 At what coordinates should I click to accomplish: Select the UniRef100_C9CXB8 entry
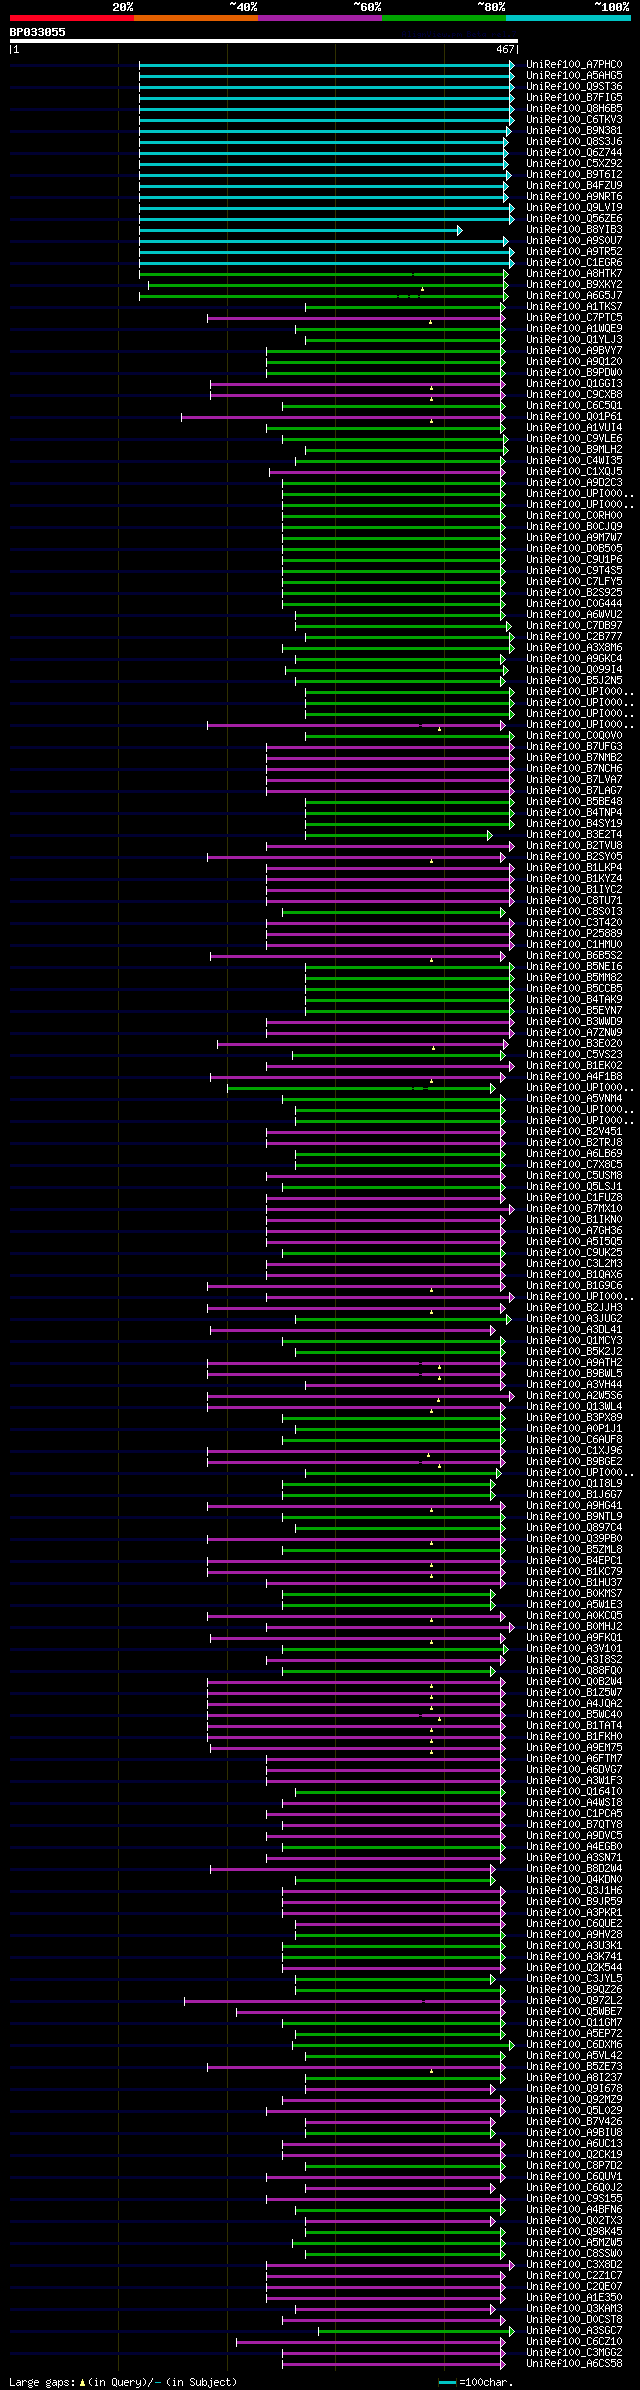(574, 395)
